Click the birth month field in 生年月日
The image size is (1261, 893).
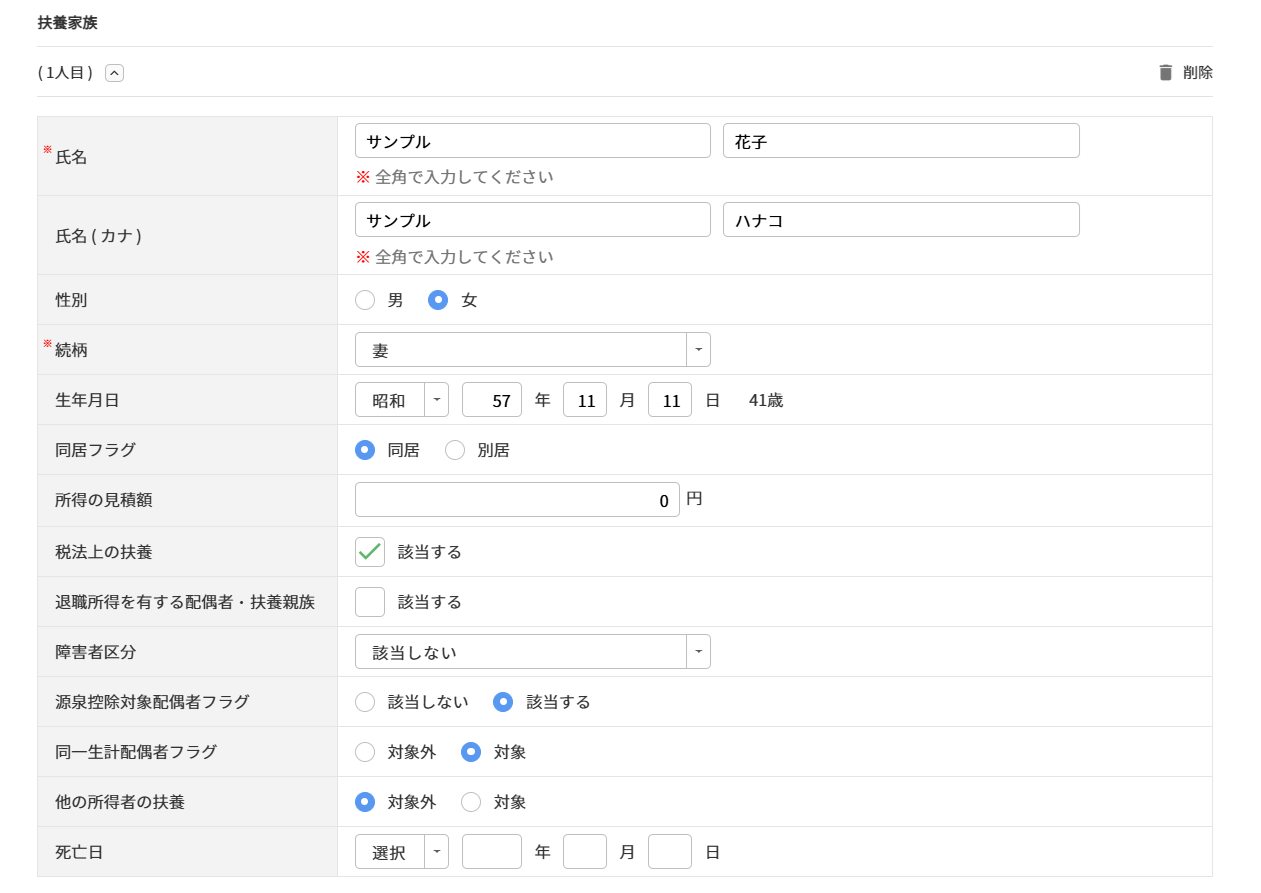click(584, 400)
